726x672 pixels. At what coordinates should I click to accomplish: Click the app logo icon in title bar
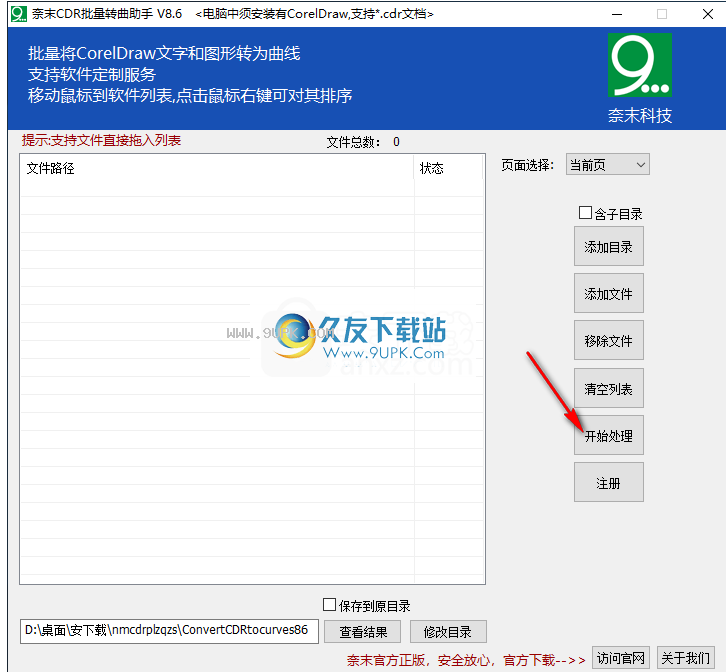pos(19,13)
